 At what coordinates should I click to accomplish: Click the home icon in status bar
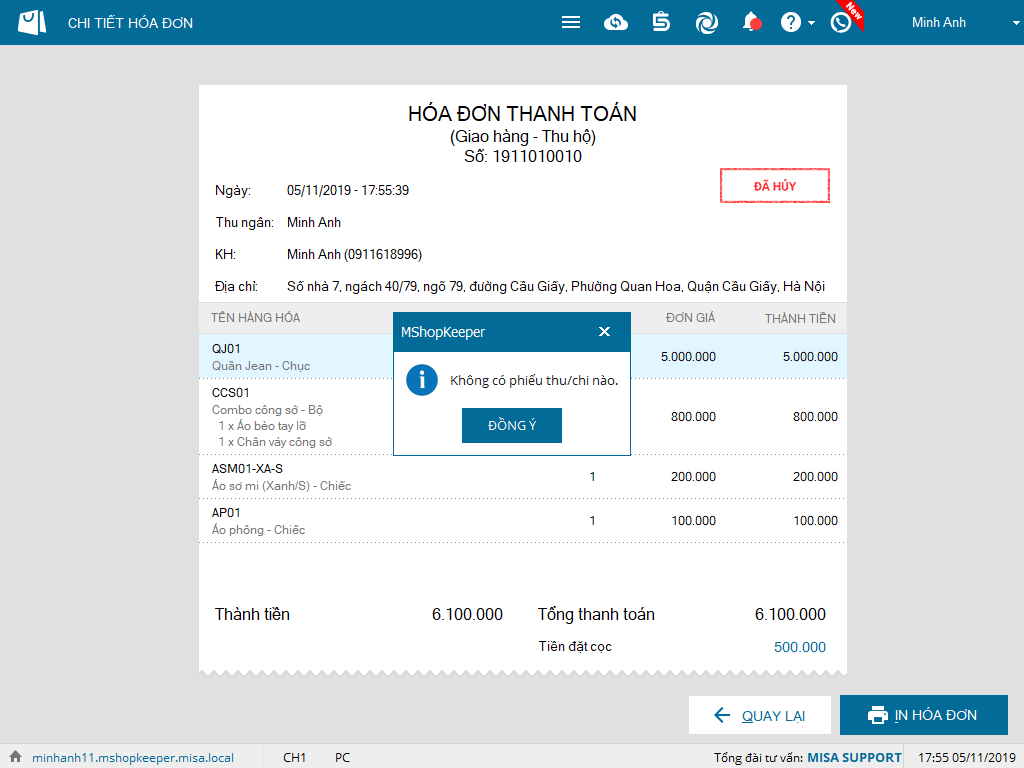click(x=16, y=757)
